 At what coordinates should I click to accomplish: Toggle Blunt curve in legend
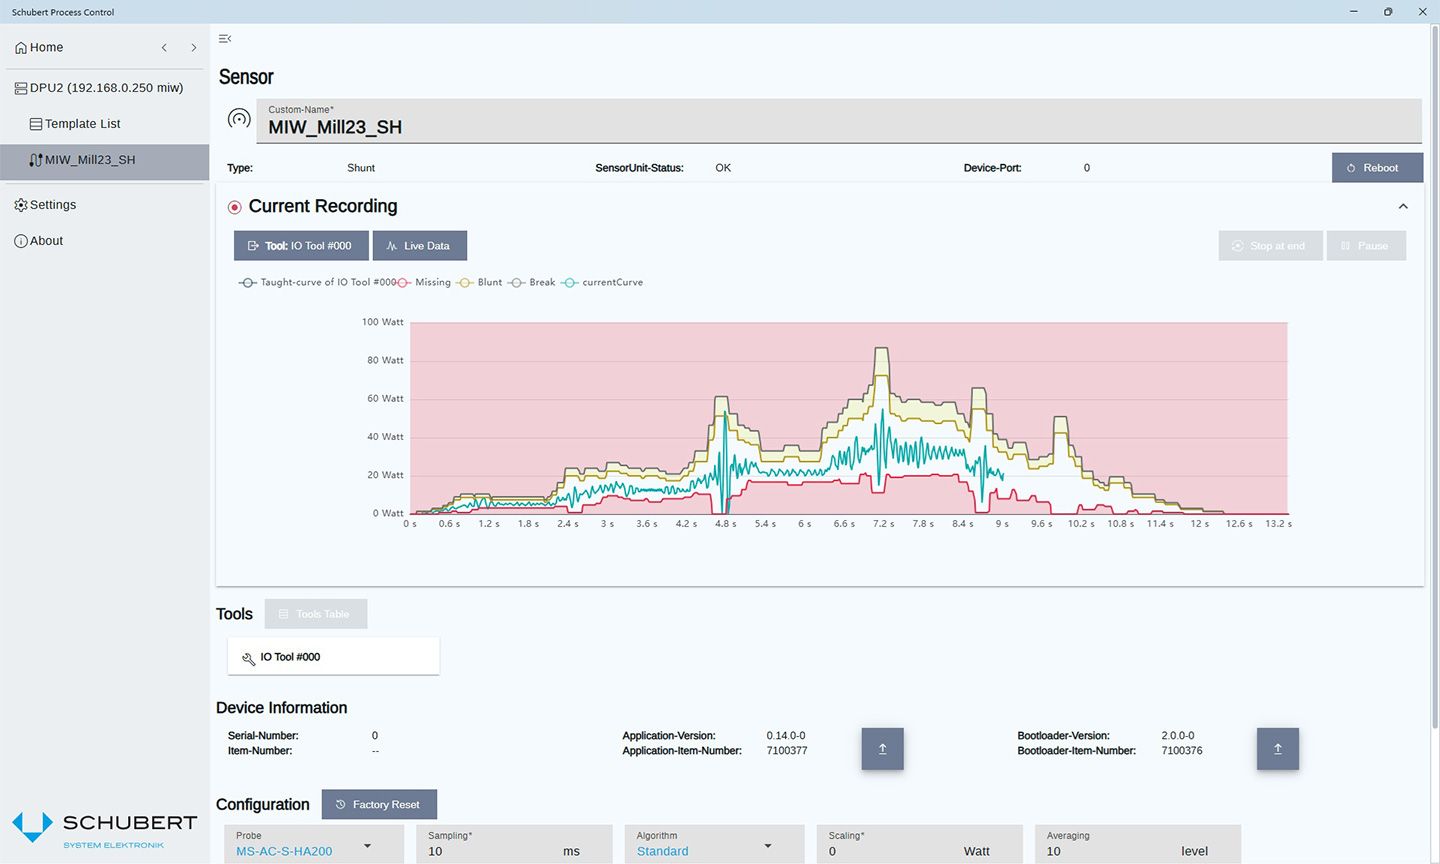click(479, 283)
